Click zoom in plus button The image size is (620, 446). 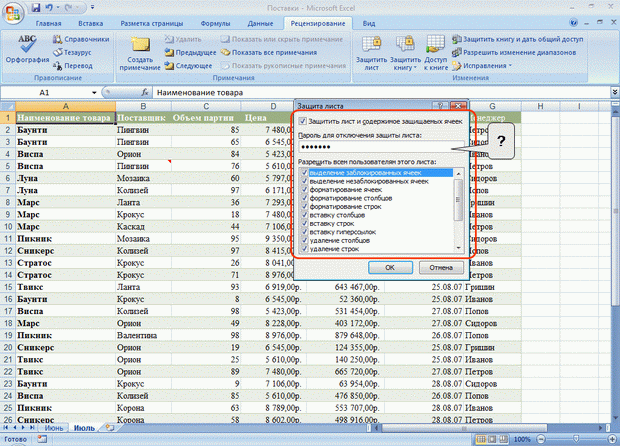coord(612,439)
